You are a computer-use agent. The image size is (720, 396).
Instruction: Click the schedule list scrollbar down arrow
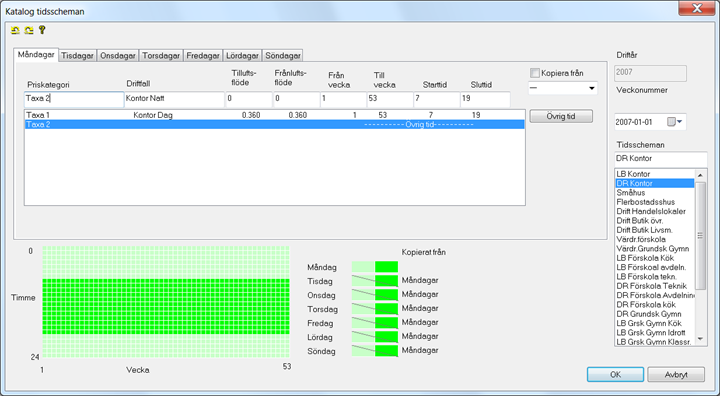(700, 339)
